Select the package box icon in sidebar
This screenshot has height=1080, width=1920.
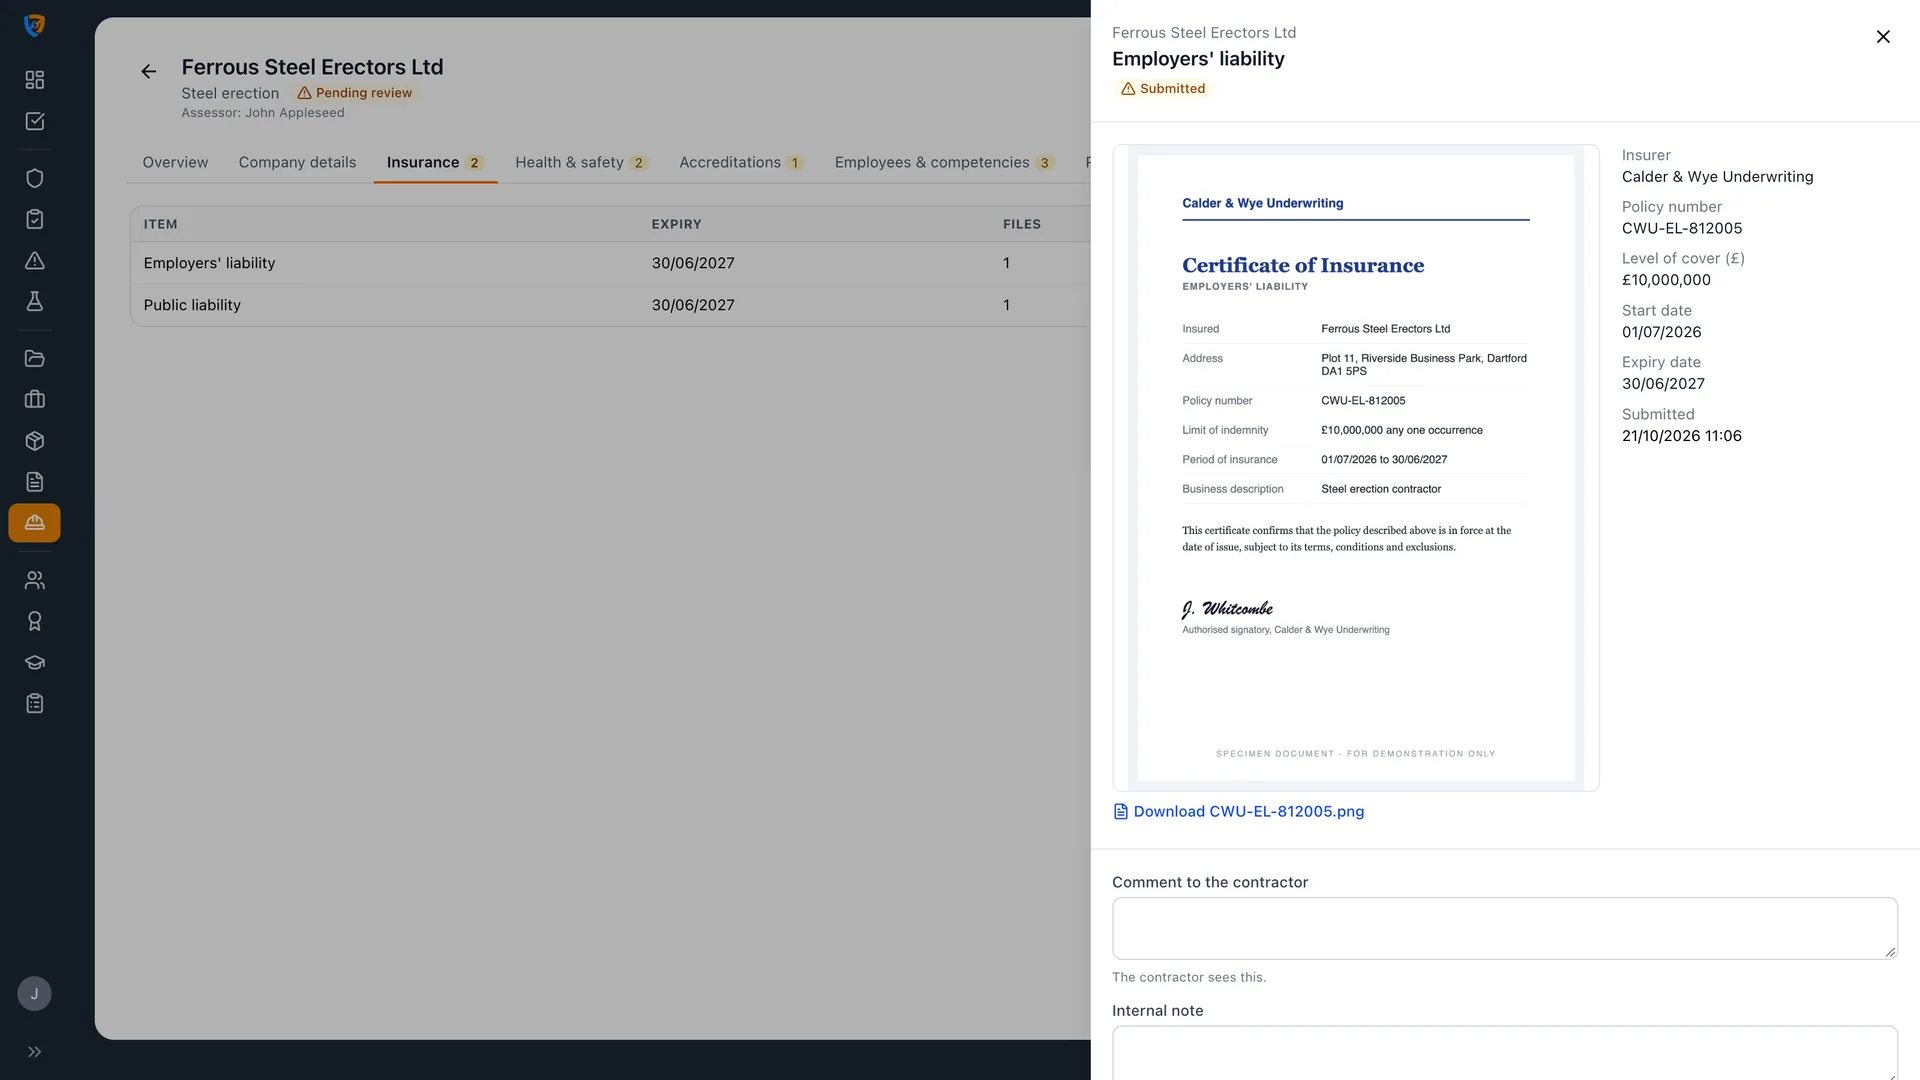coord(34,441)
